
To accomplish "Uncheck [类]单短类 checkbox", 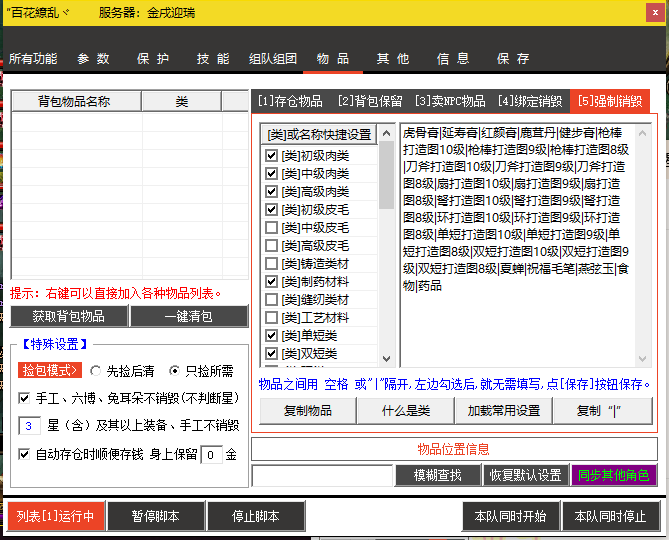I will click(271, 336).
